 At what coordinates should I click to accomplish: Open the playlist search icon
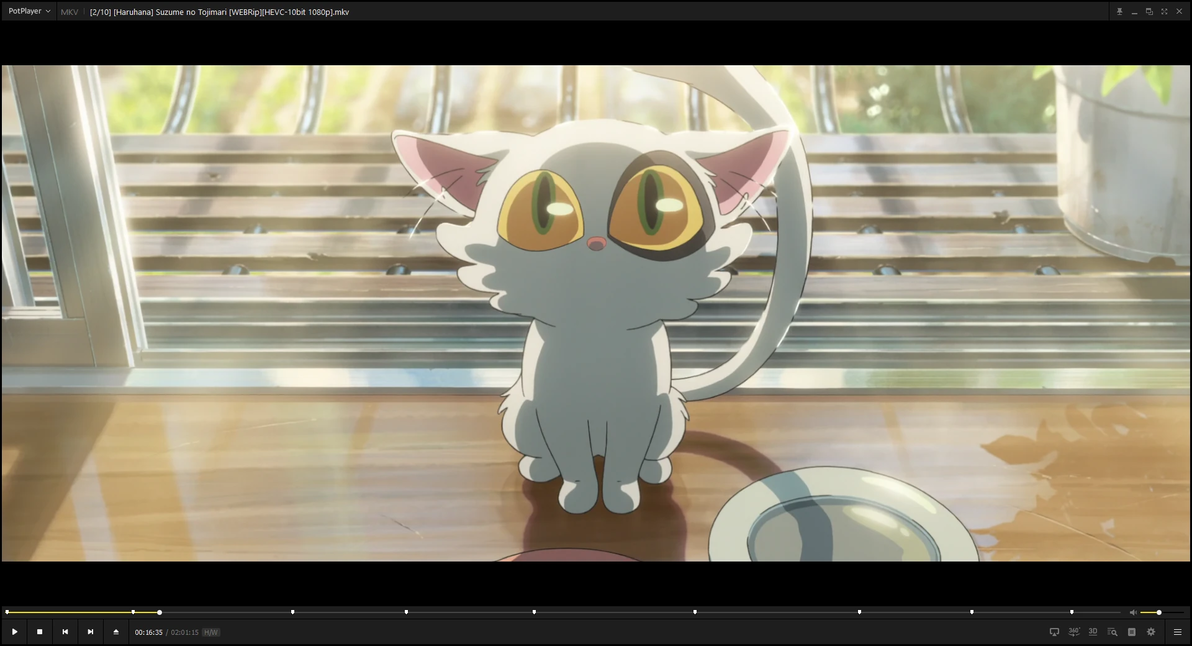pos(1112,632)
